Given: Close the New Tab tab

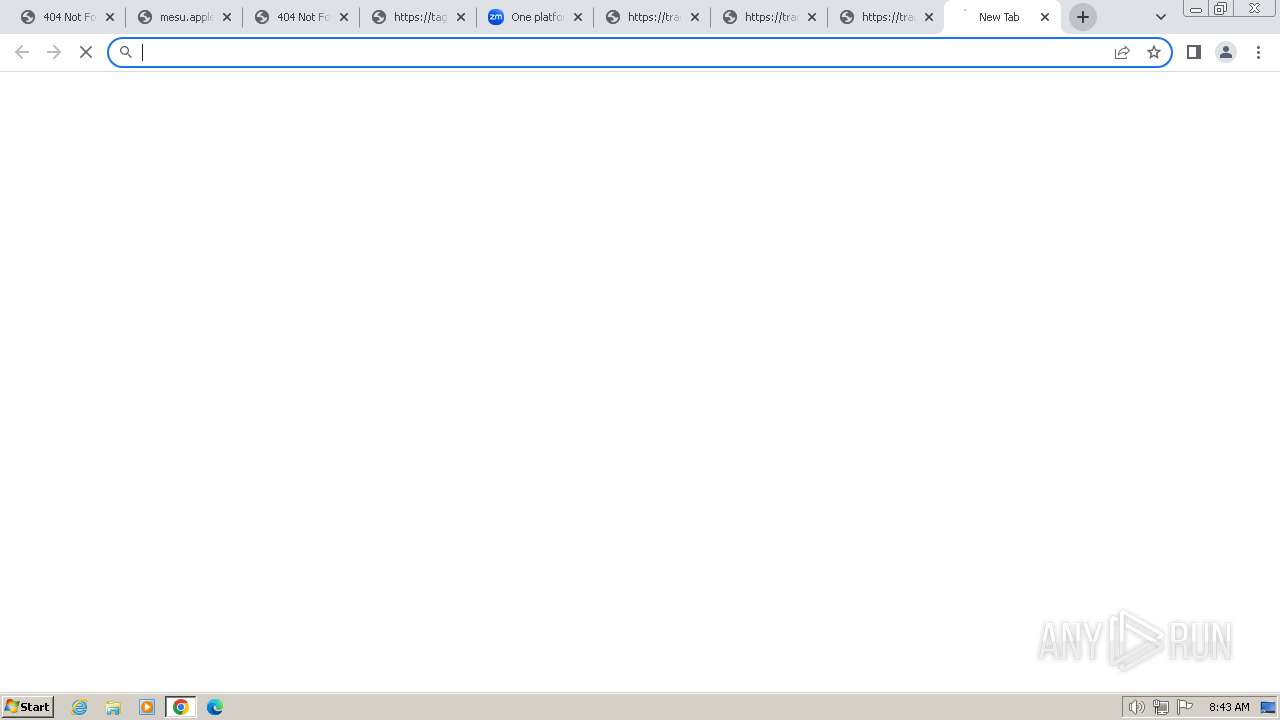Looking at the screenshot, I should [x=1045, y=17].
